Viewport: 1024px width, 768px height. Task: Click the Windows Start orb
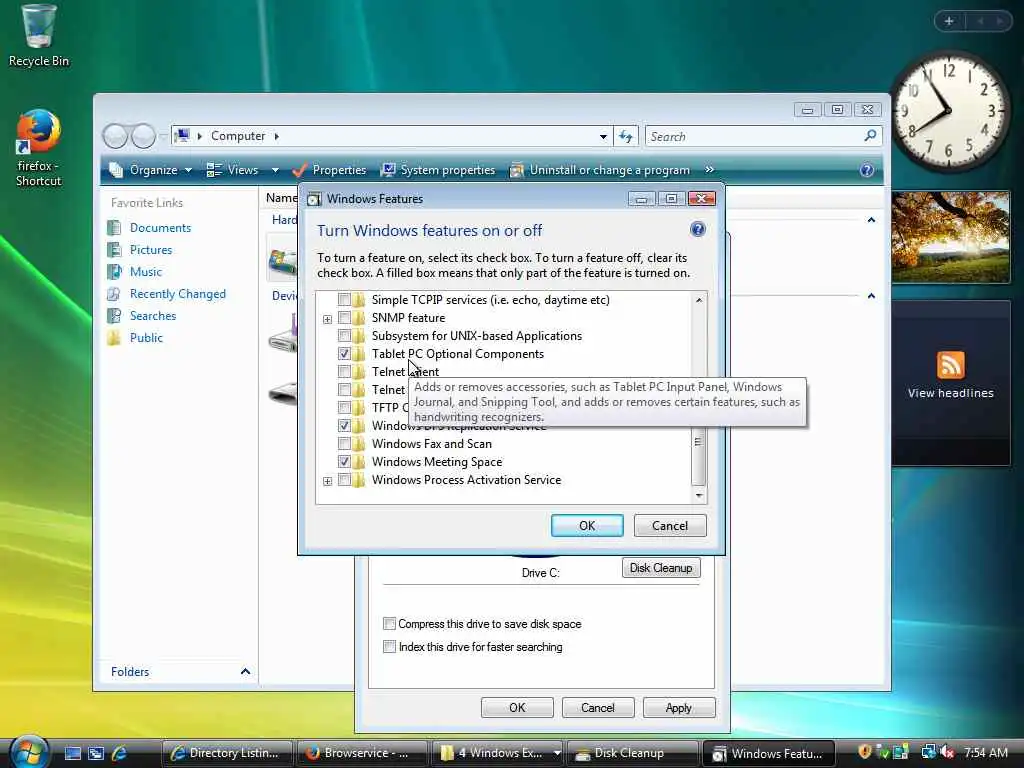(x=29, y=752)
